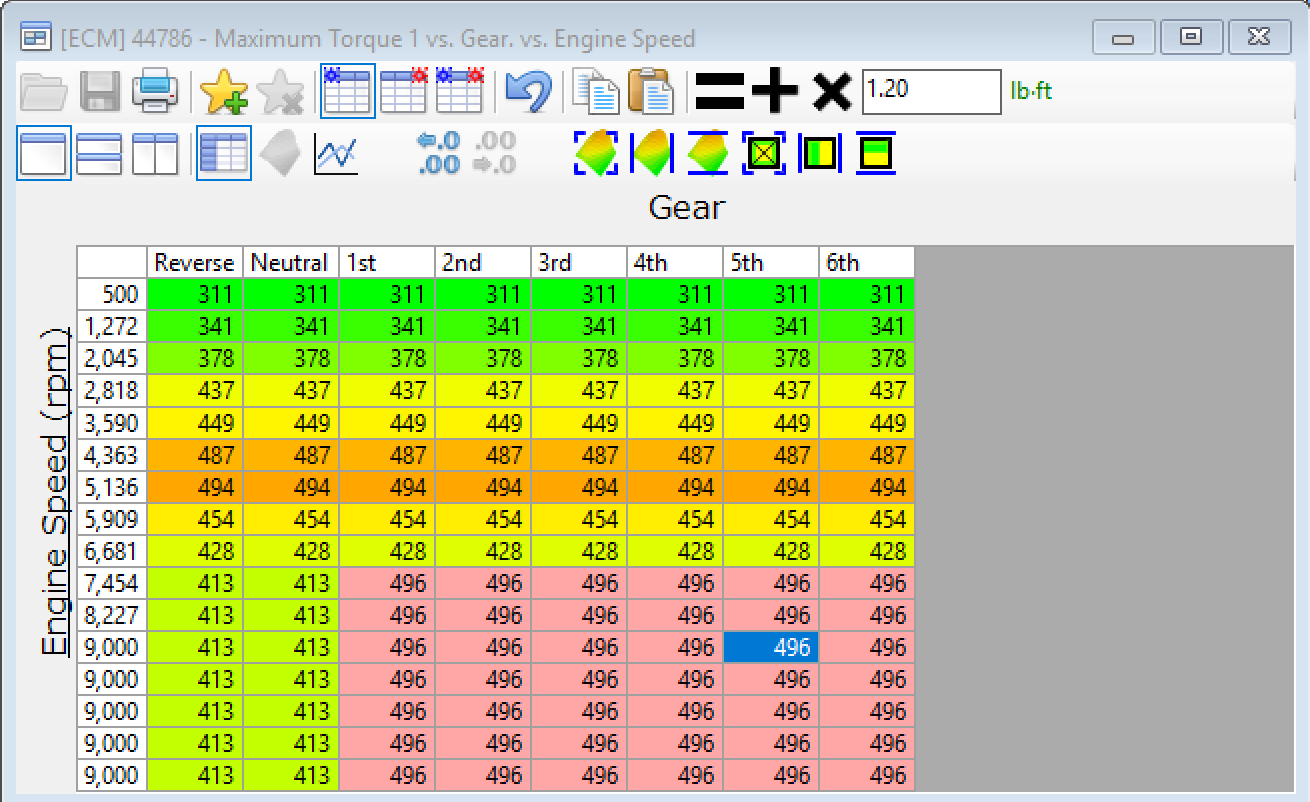Select the 3rd gear column header
1310x802 pixels.
point(579,262)
